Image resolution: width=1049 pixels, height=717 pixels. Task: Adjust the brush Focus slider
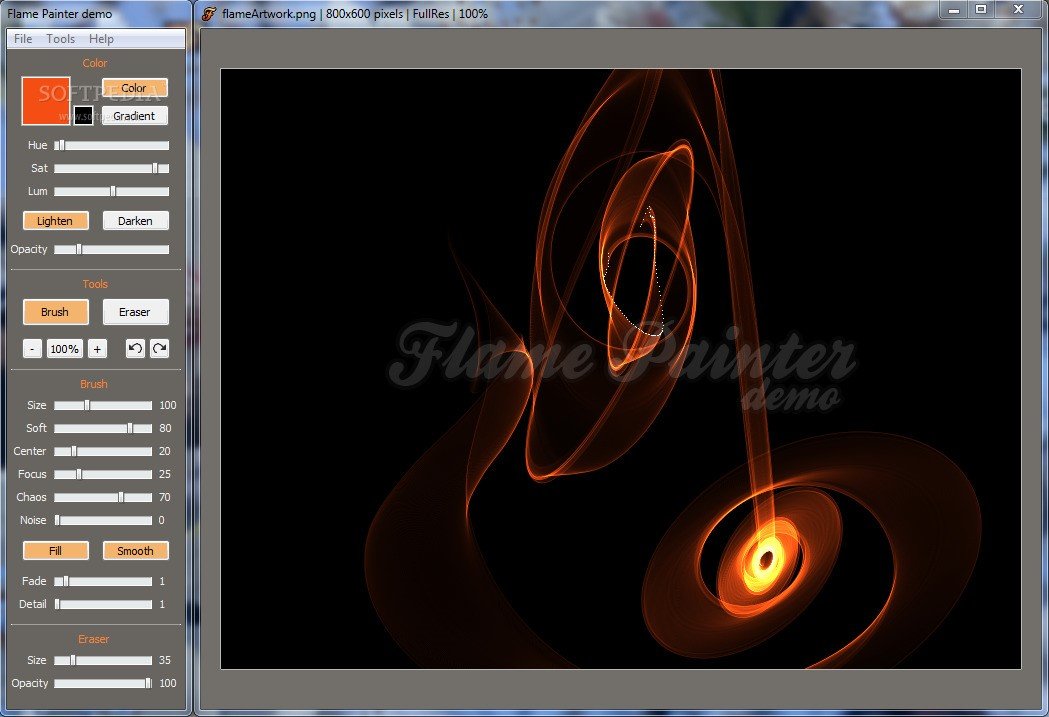(x=103, y=474)
